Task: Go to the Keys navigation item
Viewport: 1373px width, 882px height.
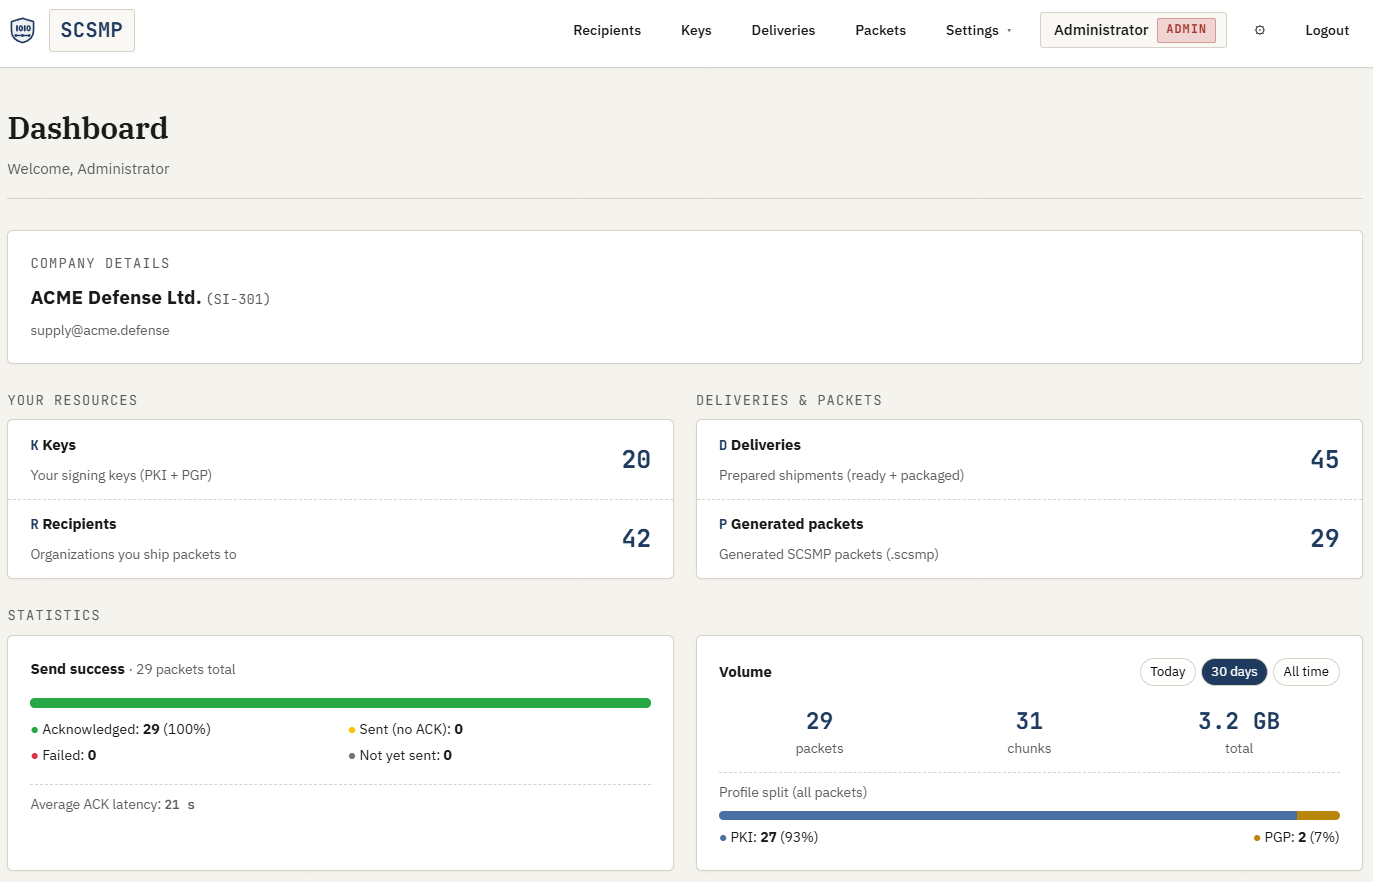Action: click(x=696, y=30)
